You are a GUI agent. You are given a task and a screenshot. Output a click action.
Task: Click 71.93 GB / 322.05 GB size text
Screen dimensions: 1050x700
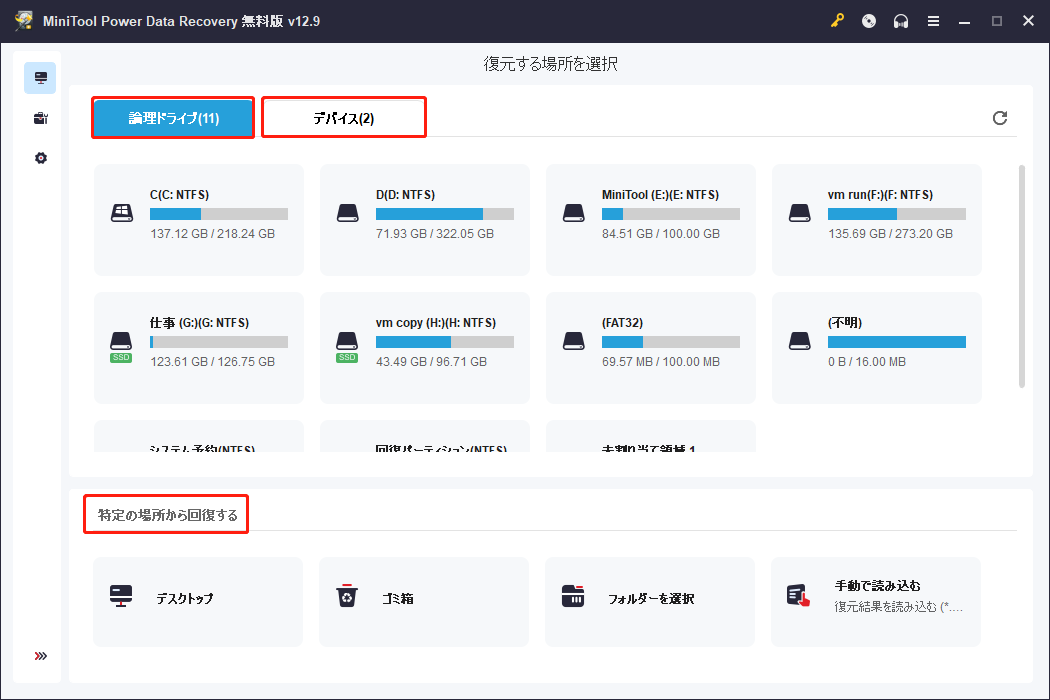click(x=435, y=234)
